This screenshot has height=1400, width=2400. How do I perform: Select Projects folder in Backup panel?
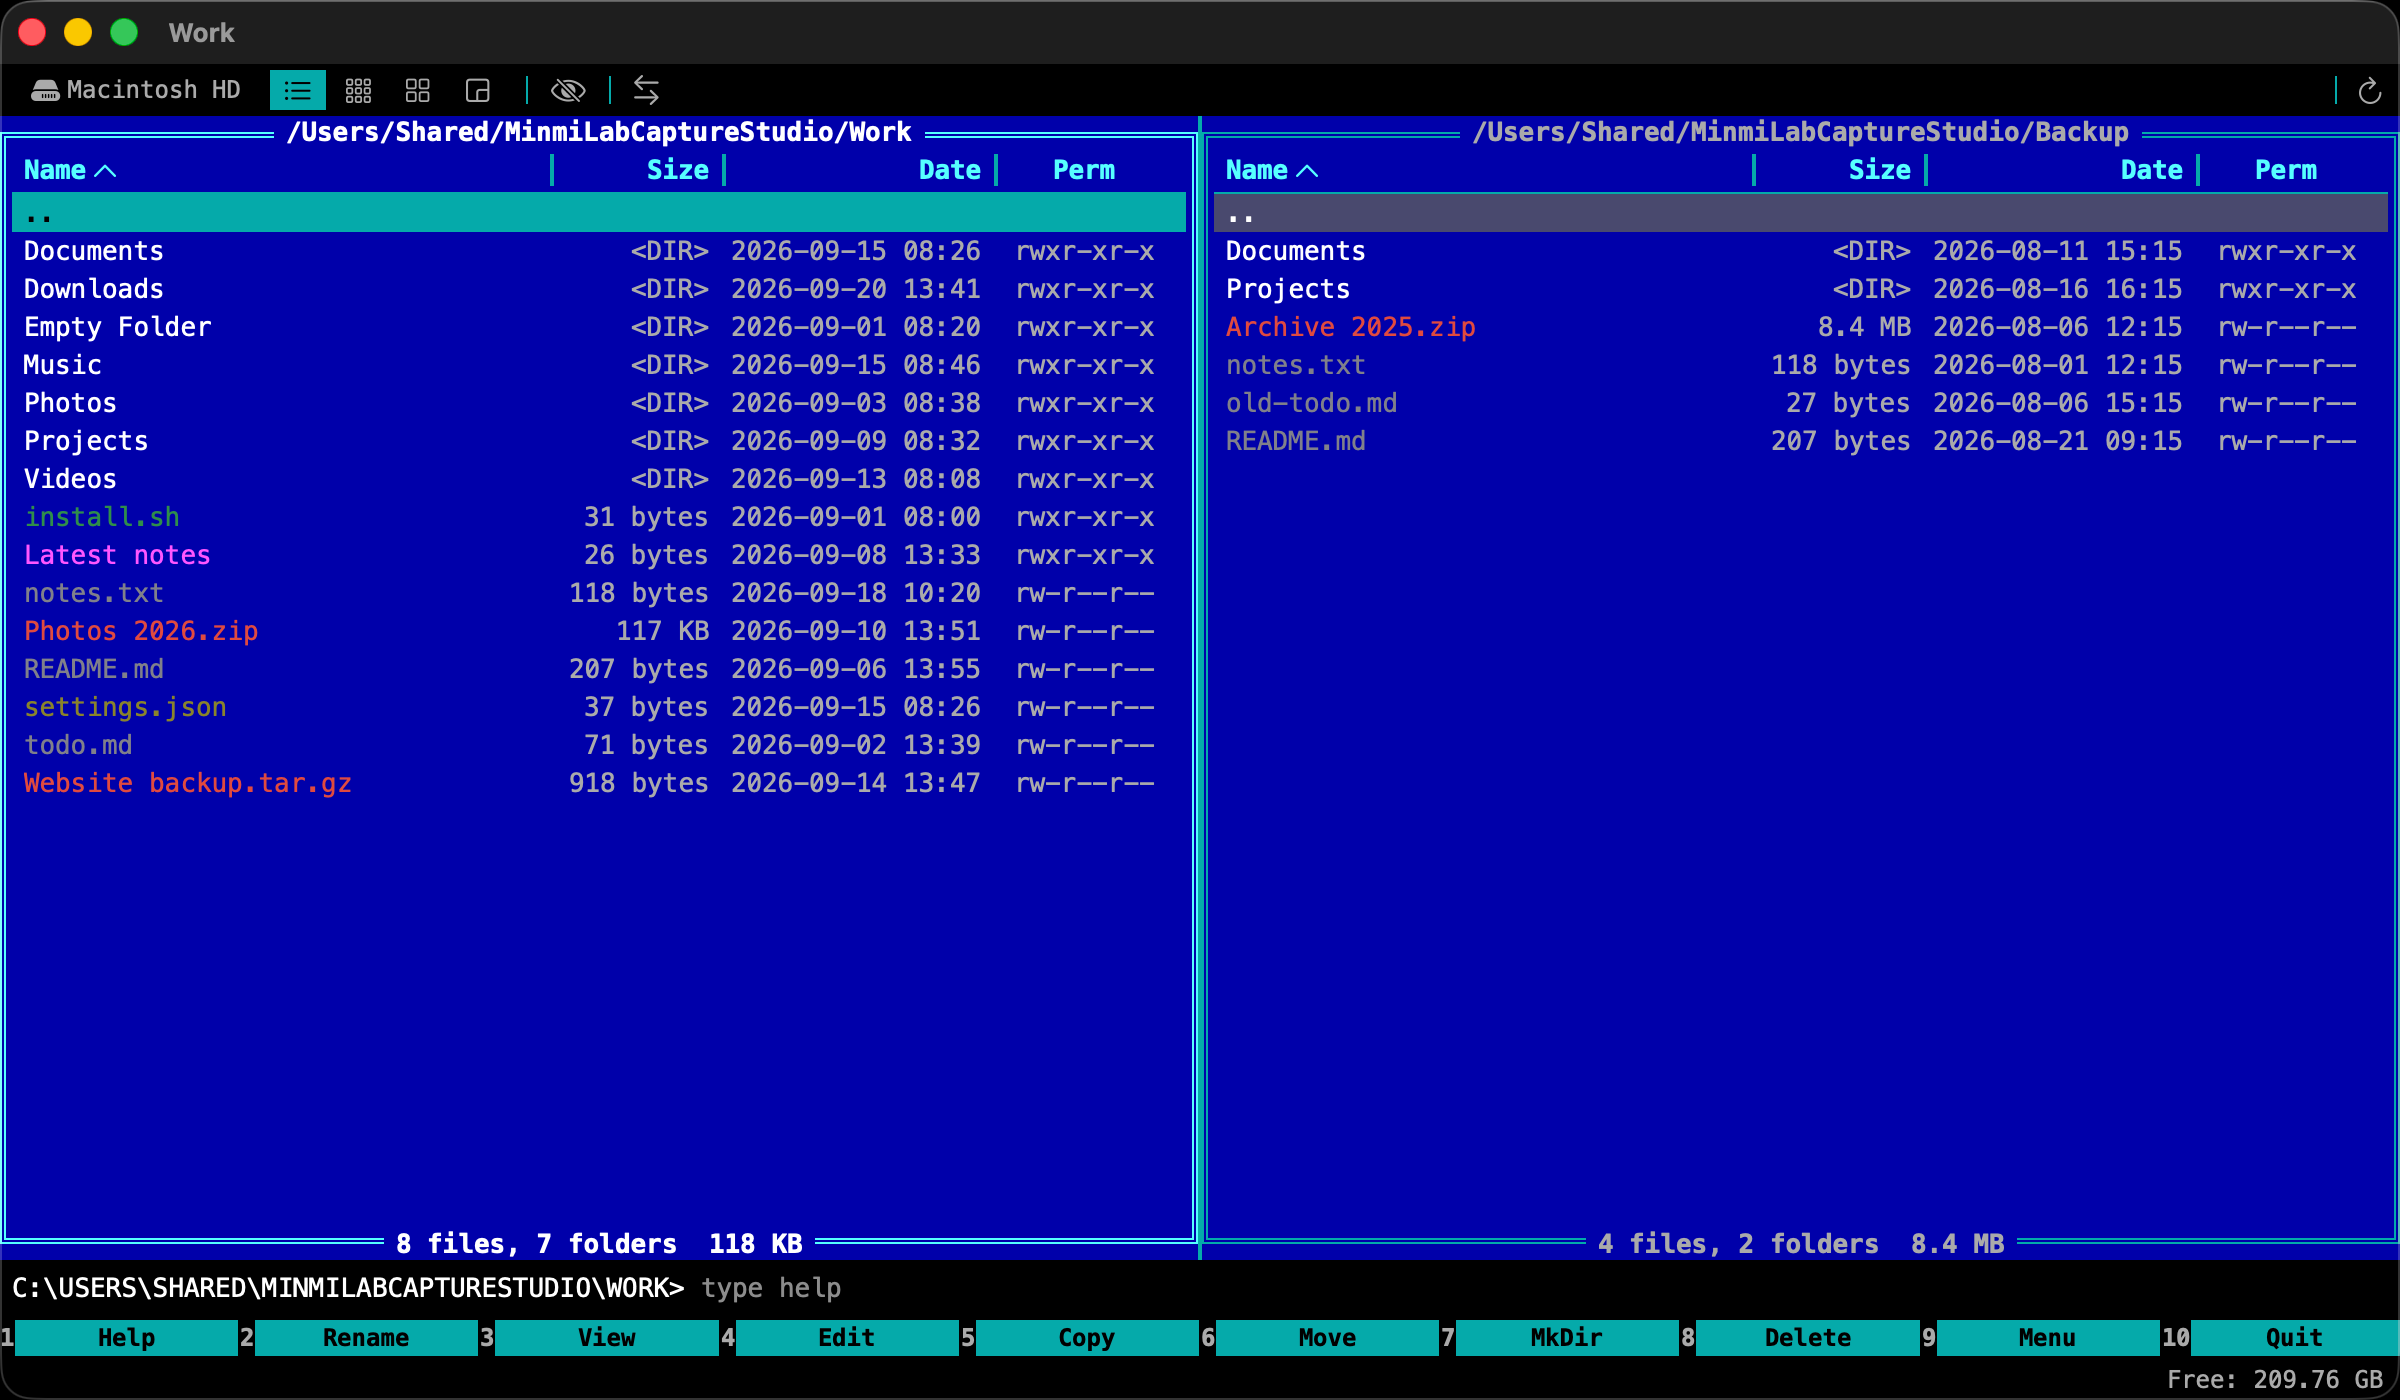[1800, 289]
